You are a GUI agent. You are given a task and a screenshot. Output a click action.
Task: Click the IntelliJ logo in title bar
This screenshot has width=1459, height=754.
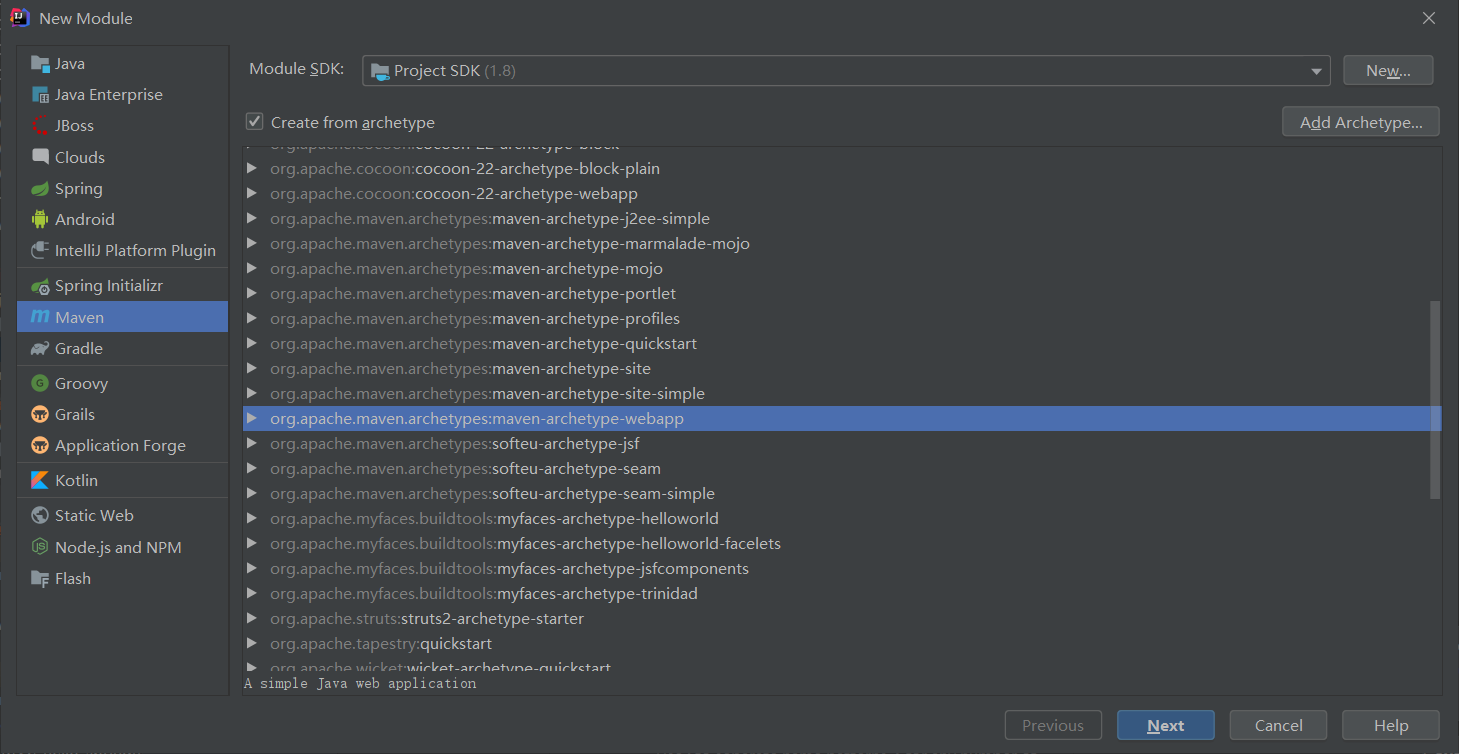tap(19, 17)
